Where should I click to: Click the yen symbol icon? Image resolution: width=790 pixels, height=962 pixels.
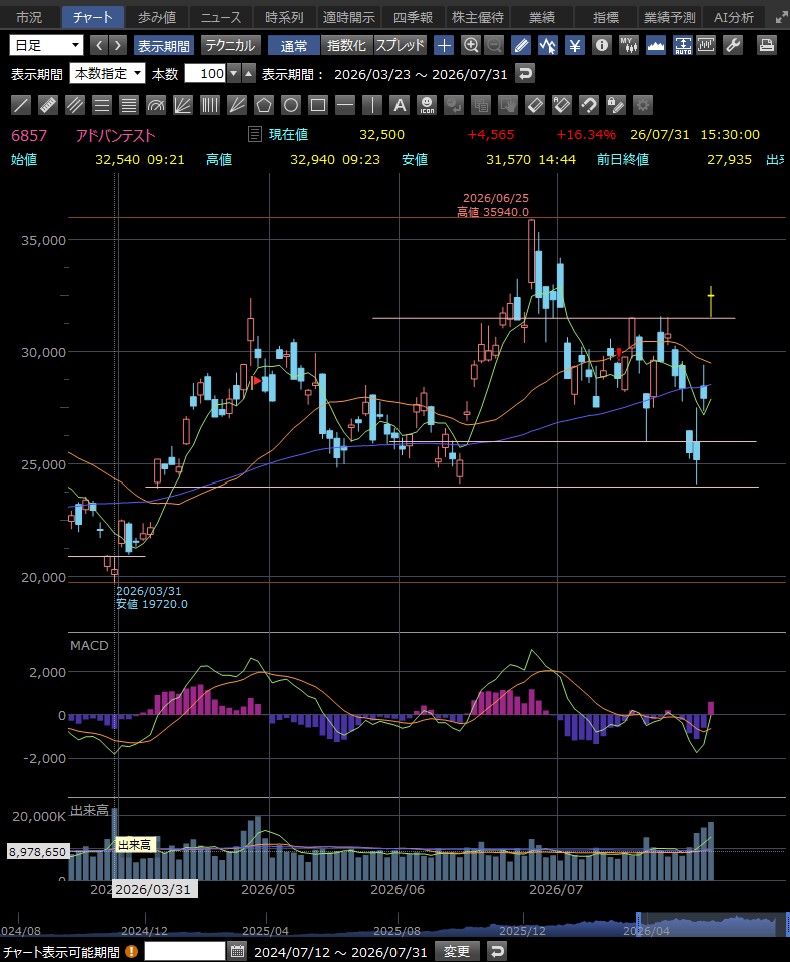click(575, 45)
